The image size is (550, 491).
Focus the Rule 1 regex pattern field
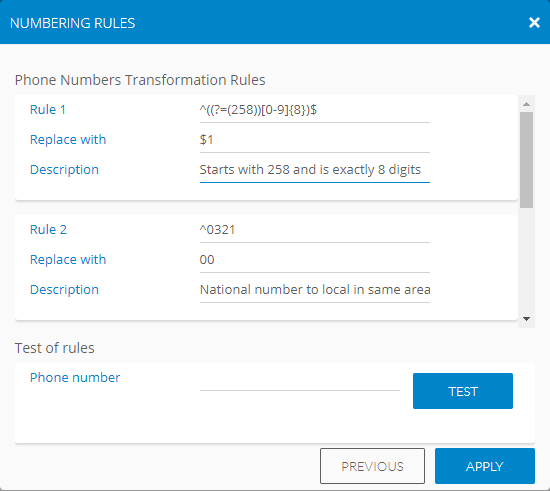tap(315, 110)
